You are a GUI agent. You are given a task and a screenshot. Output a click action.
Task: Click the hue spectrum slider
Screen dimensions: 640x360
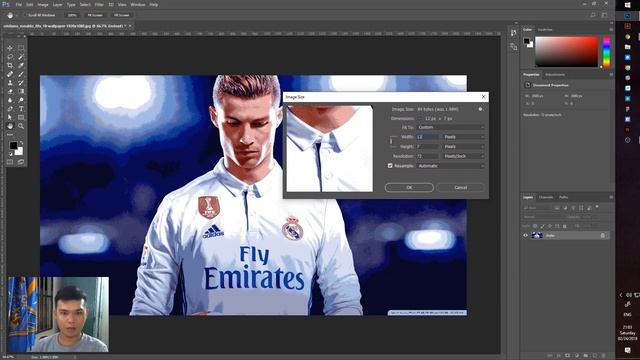[x=606, y=51]
